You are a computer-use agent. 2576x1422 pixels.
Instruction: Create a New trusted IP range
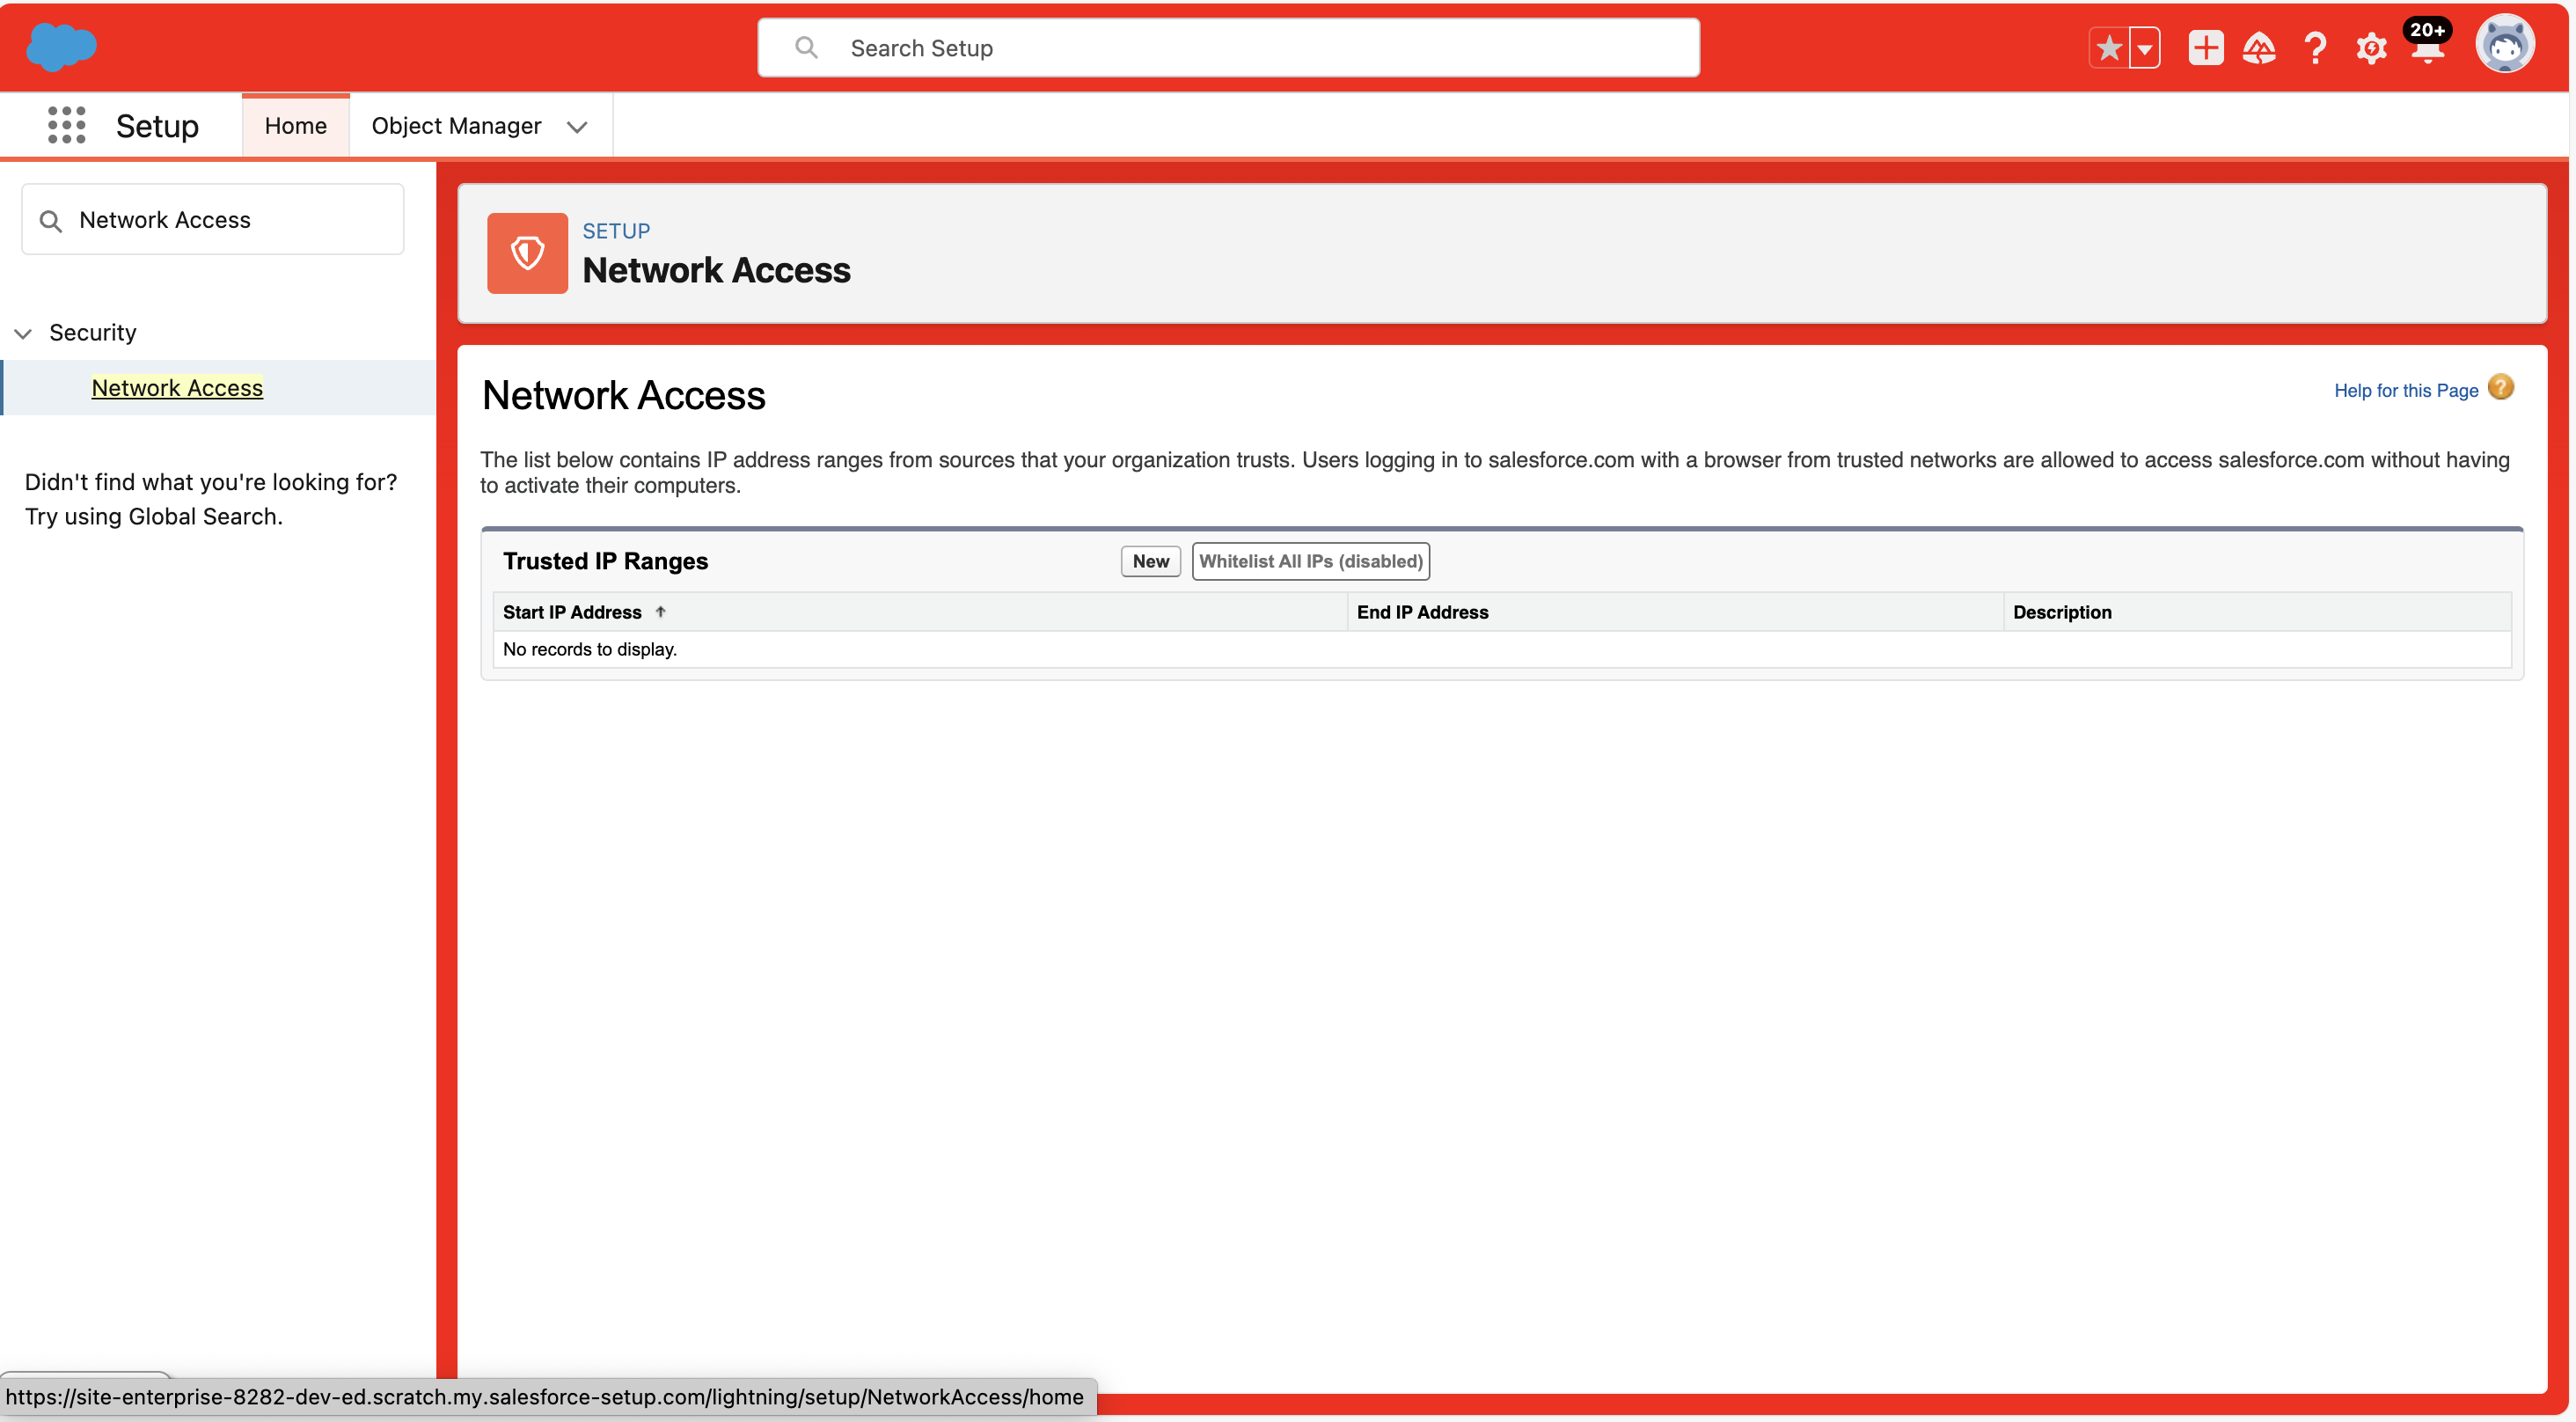(x=1150, y=561)
